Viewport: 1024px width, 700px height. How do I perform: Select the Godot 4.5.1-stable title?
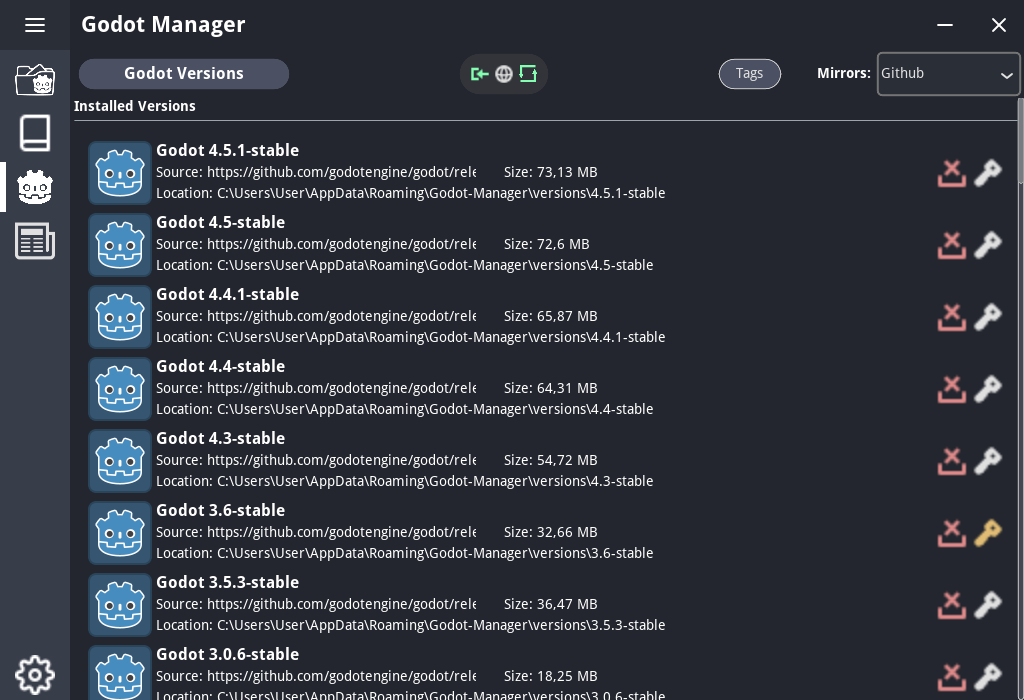227,150
